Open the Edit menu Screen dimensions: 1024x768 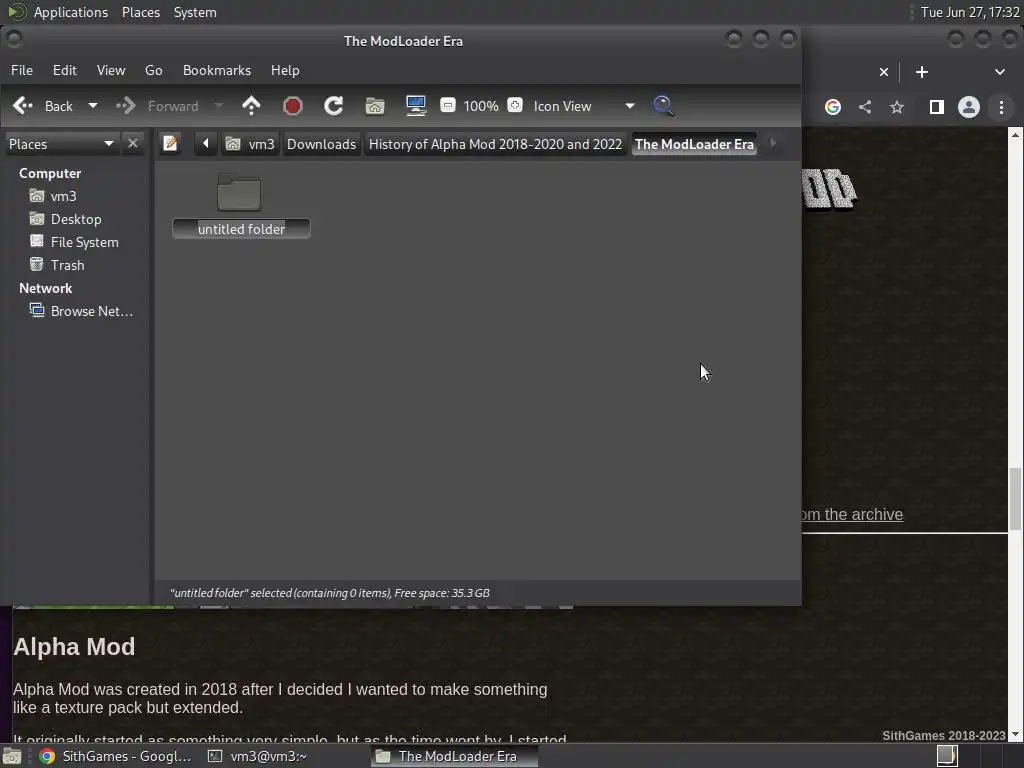65,70
